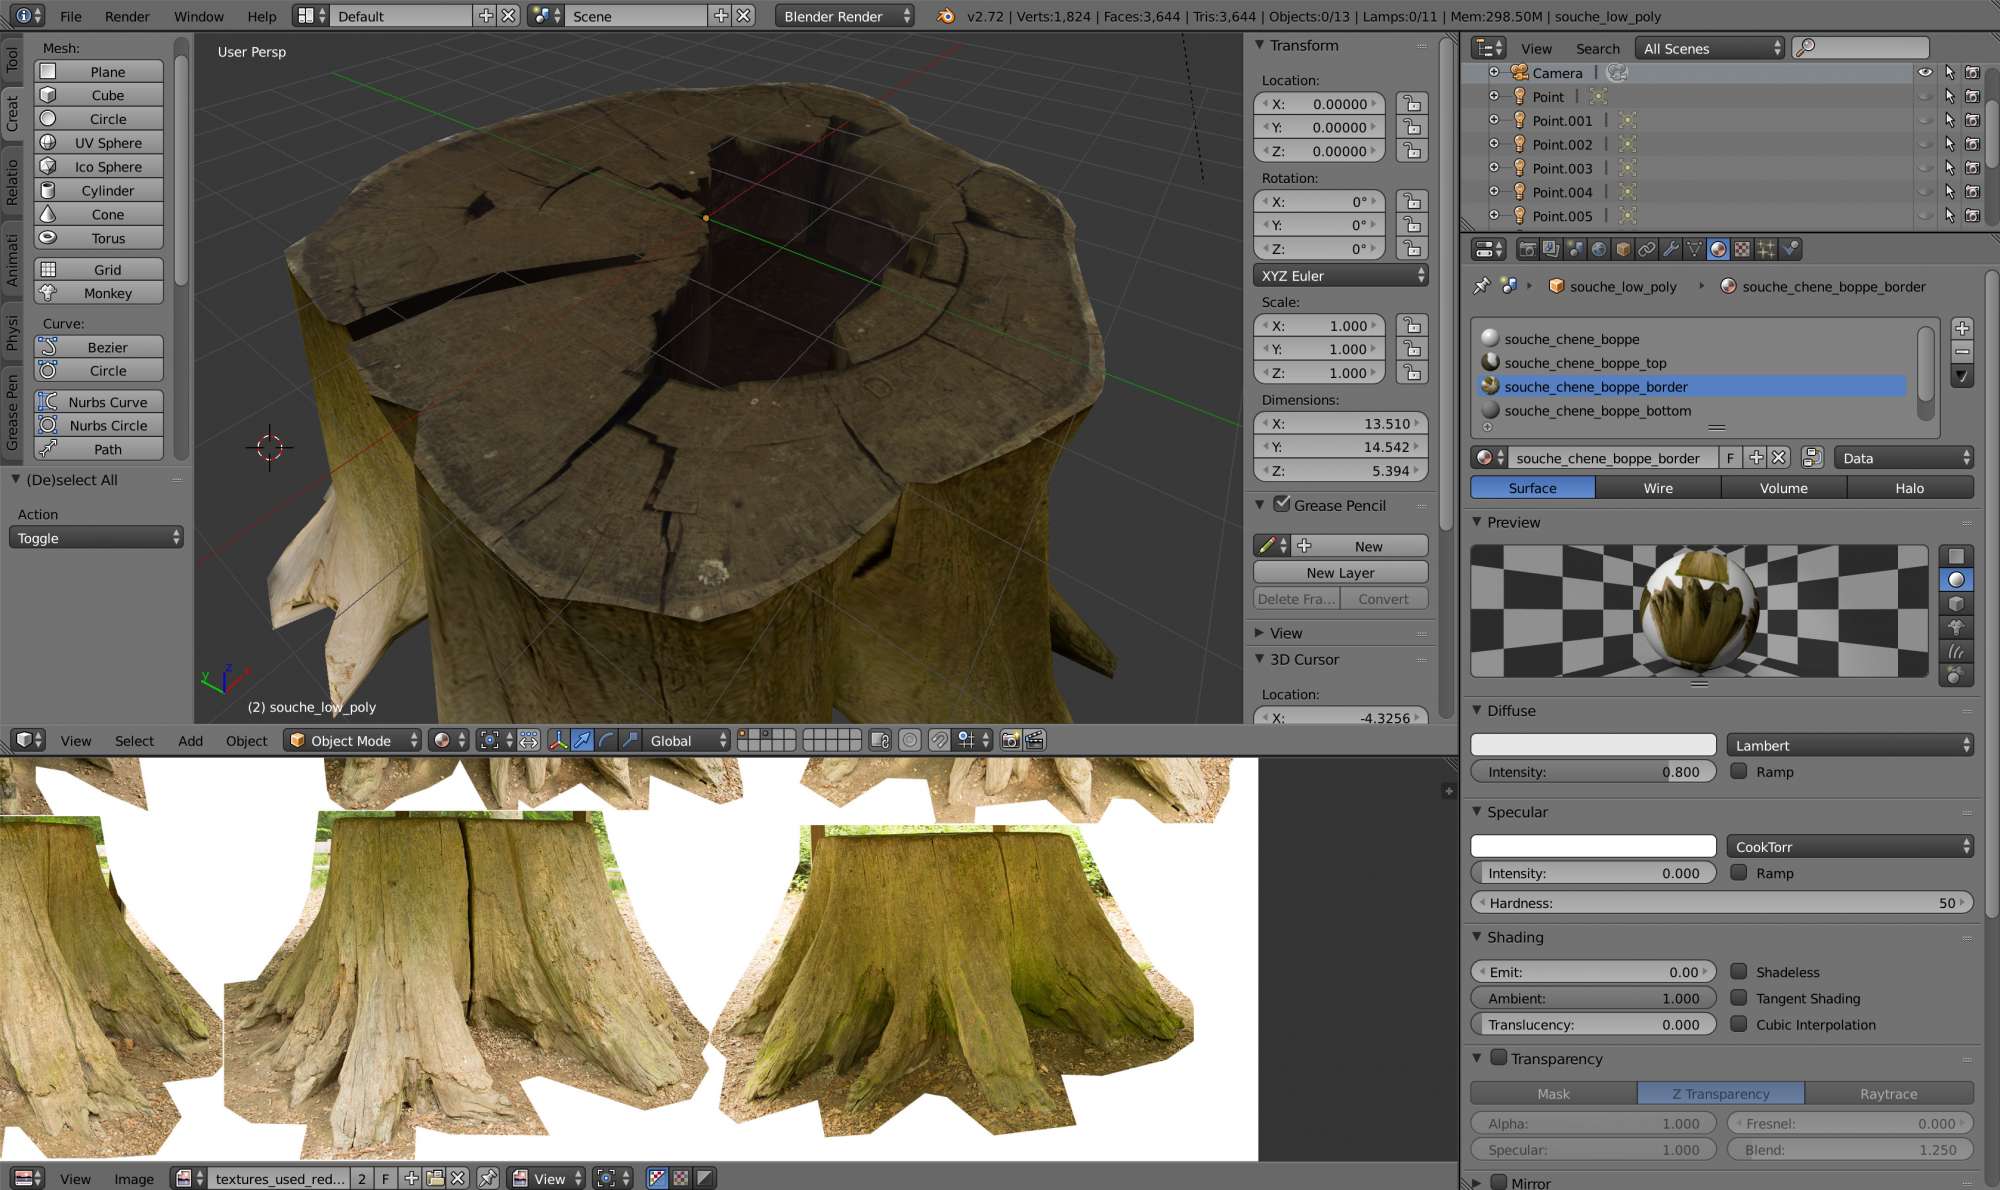Screen dimensions: 2000x1190
Task: Open the Modifiers wrench tab
Action: tap(1671, 249)
